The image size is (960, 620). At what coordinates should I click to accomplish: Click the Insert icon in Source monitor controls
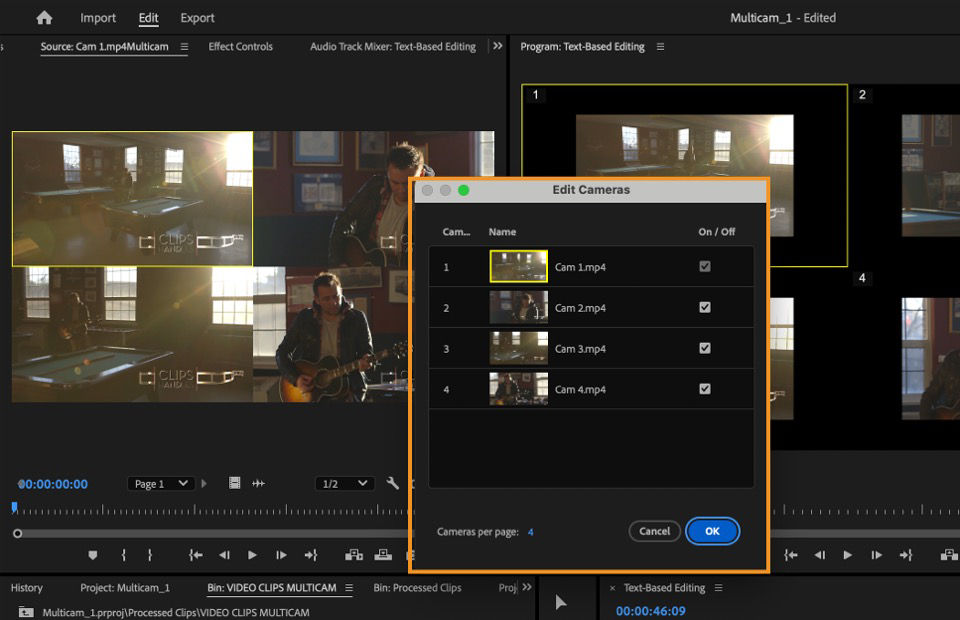tap(353, 554)
